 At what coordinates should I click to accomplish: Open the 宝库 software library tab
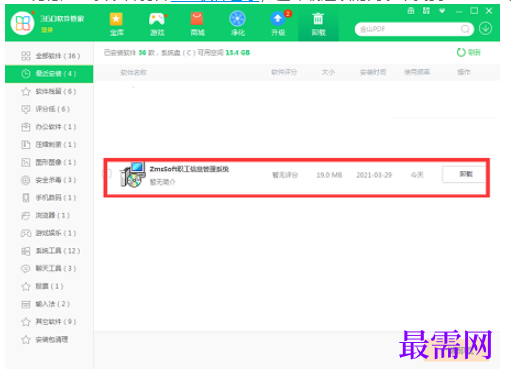pos(116,24)
